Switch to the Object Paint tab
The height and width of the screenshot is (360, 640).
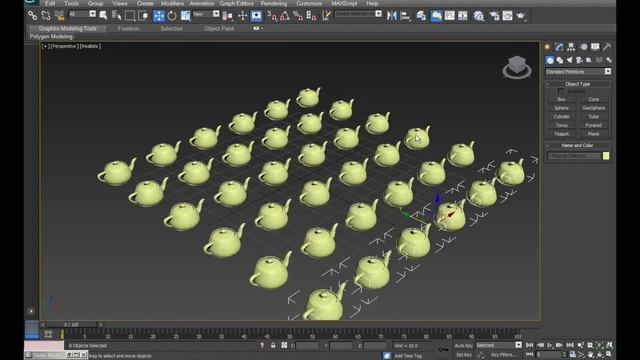219,29
